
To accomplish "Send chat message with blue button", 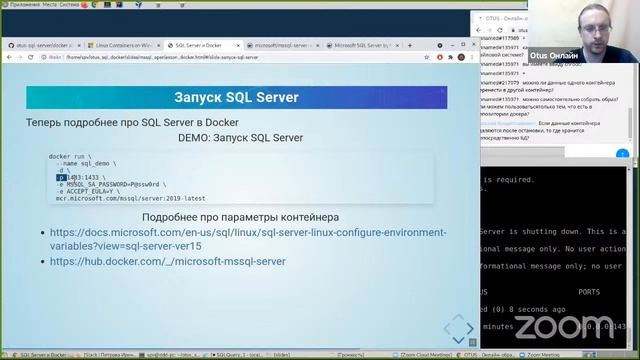I will tap(622, 153).
